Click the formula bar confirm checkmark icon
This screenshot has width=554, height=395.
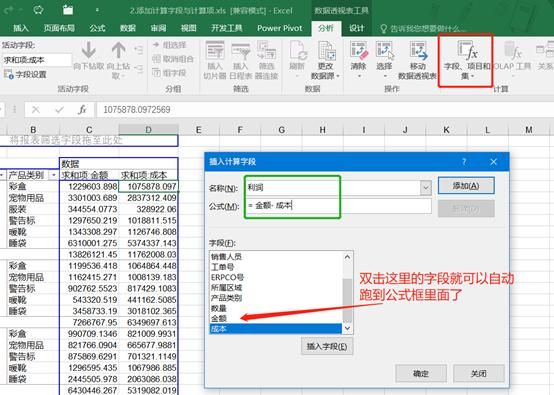pos(59,110)
